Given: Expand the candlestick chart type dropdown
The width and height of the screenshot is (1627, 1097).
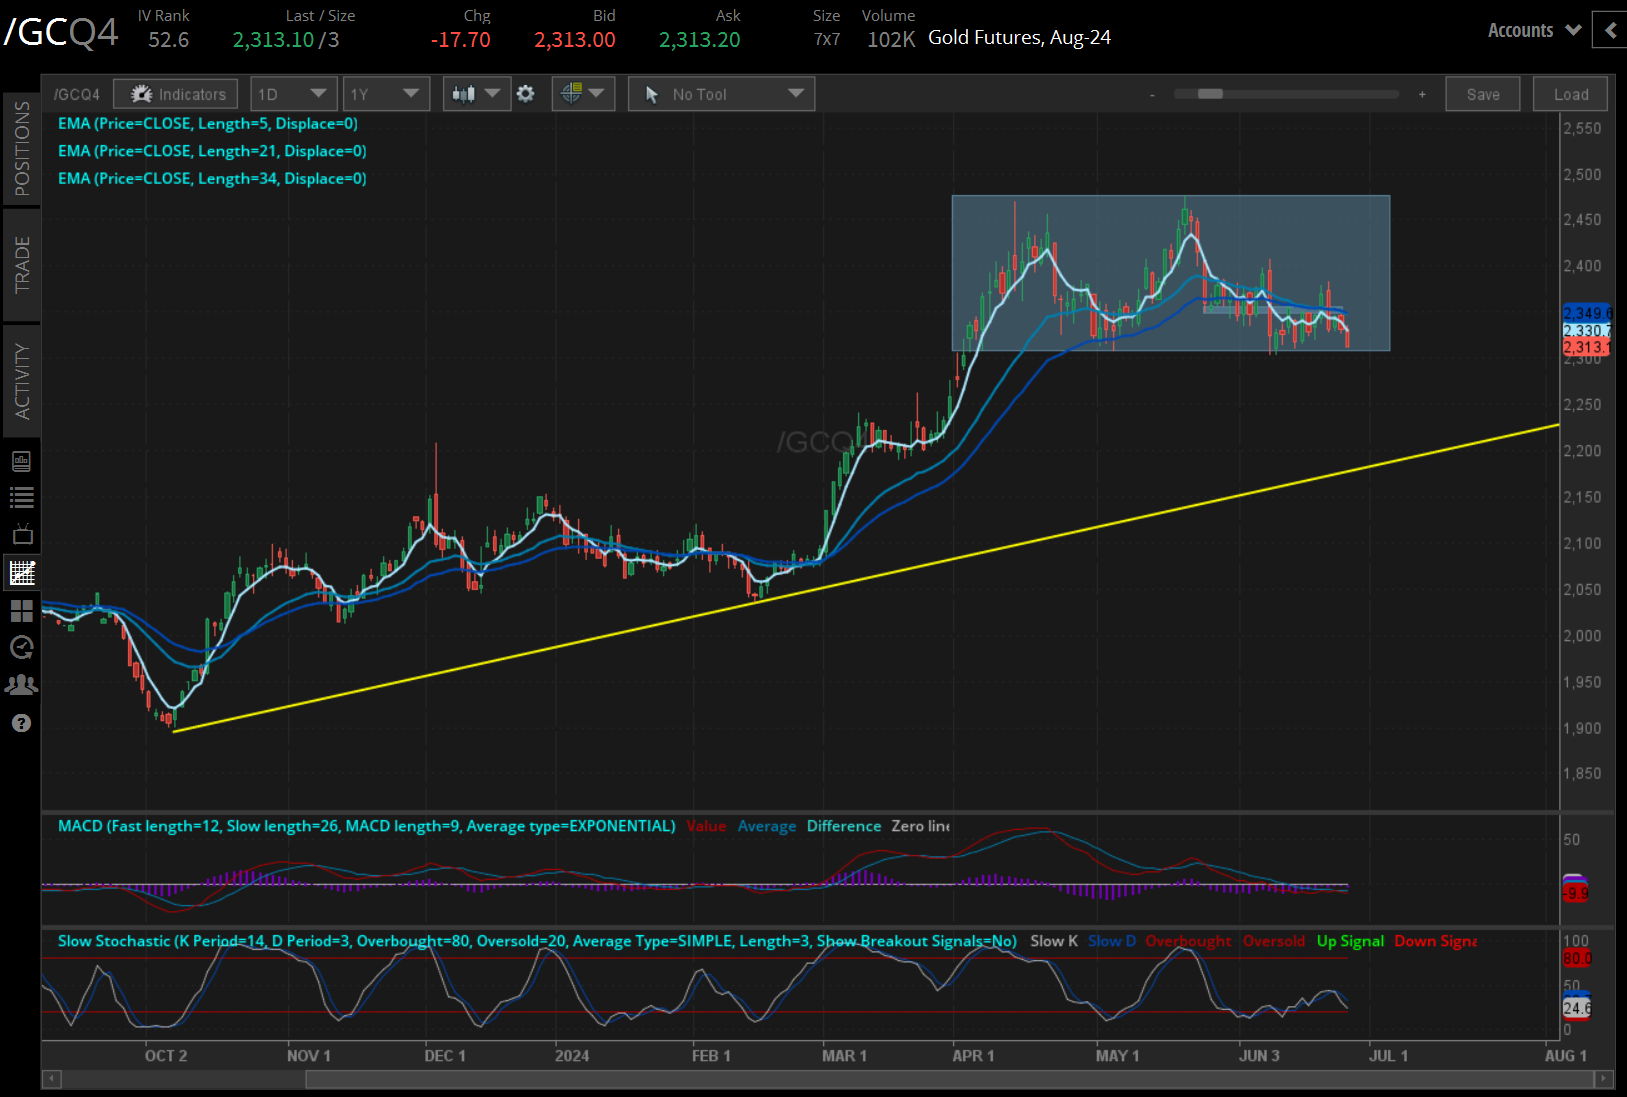Looking at the screenshot, I should [x=476, y=94].
